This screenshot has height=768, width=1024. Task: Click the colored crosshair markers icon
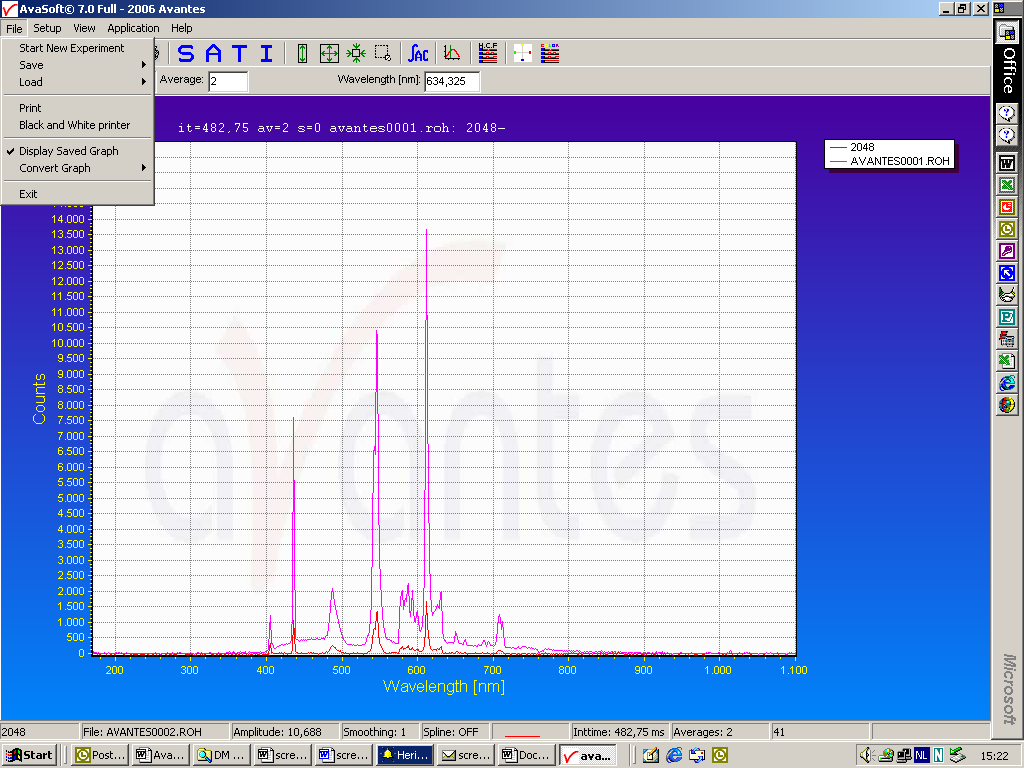(x=522, y=54)
